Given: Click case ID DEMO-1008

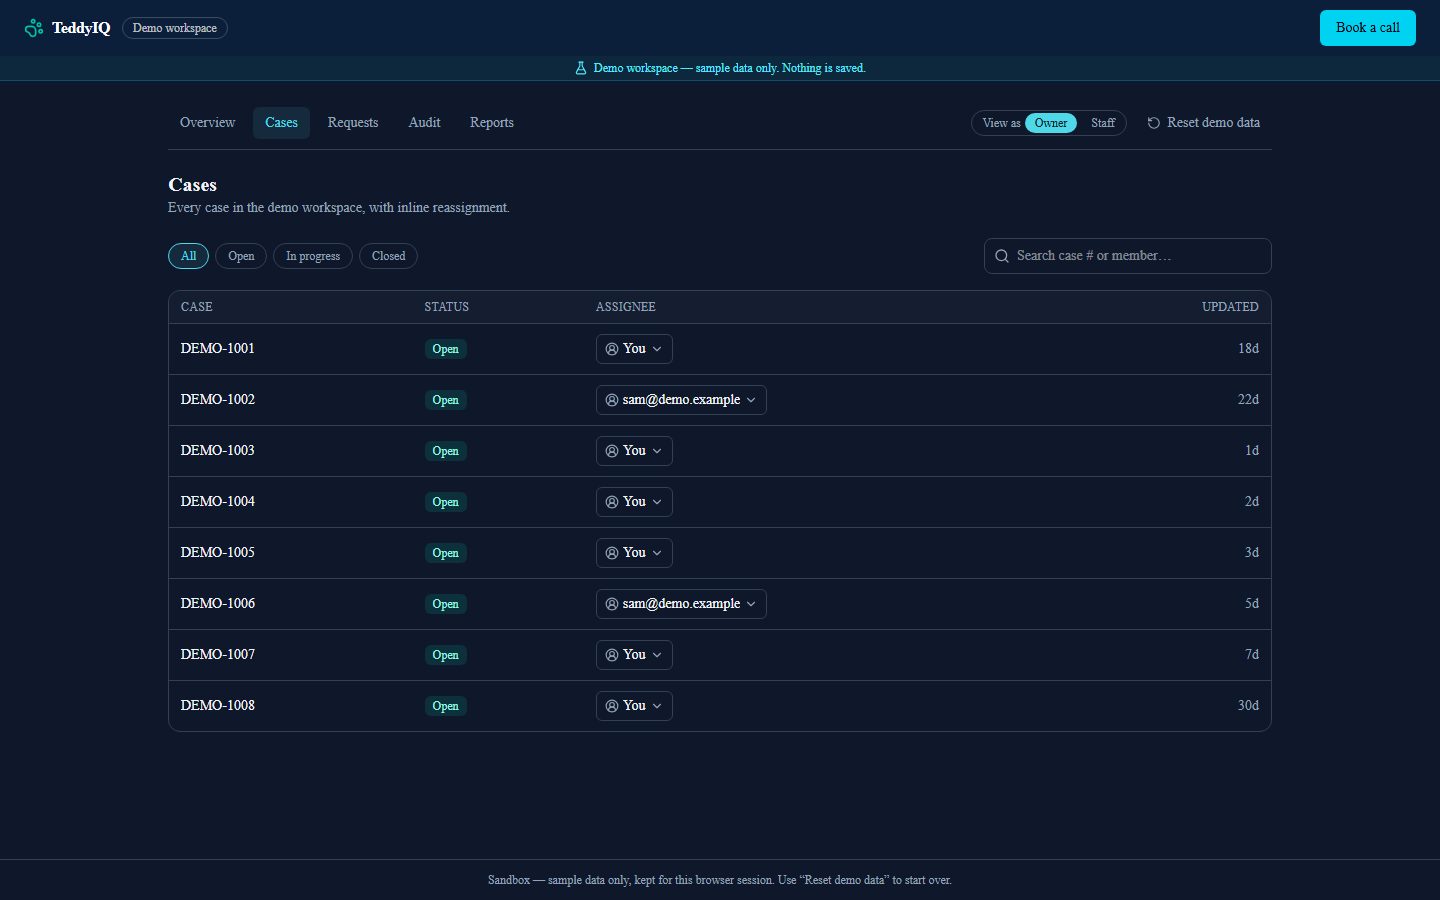Looking at the screenshot, I should click(x=218, y=706).
